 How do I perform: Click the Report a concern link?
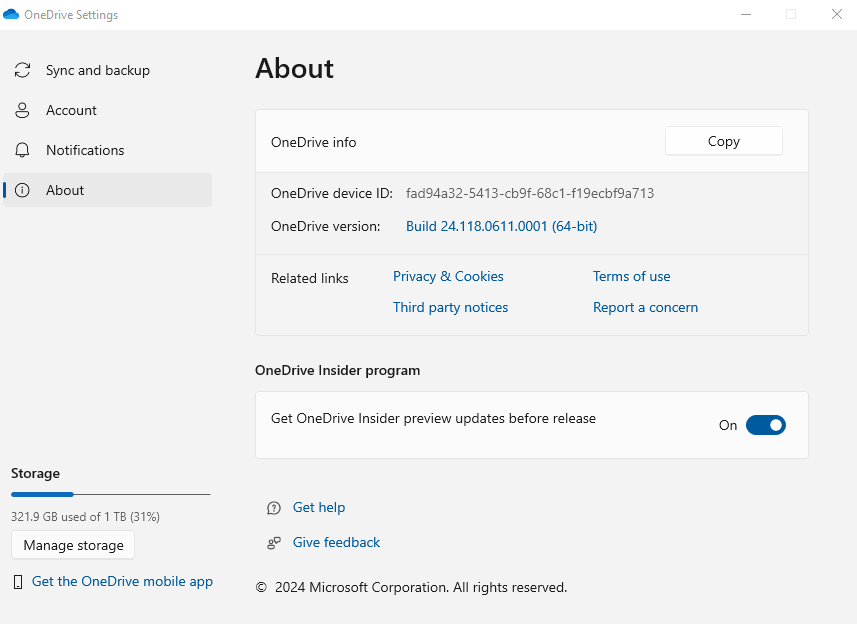pos(645,308)
